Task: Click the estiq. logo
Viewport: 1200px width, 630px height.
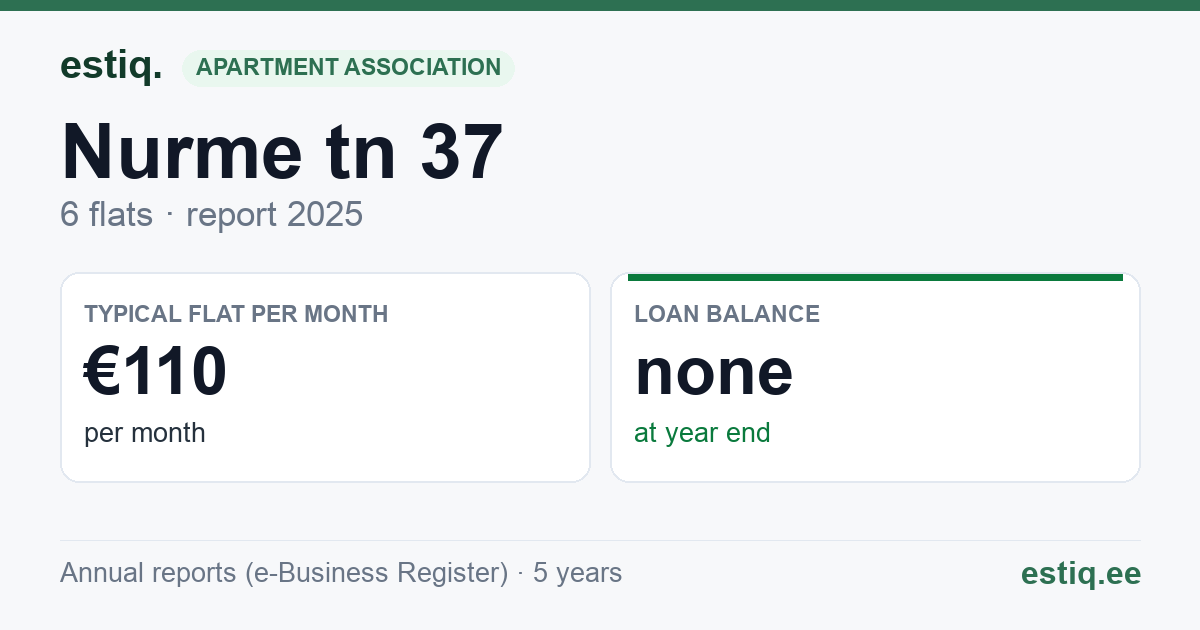Action: click(x=111, y=67)
